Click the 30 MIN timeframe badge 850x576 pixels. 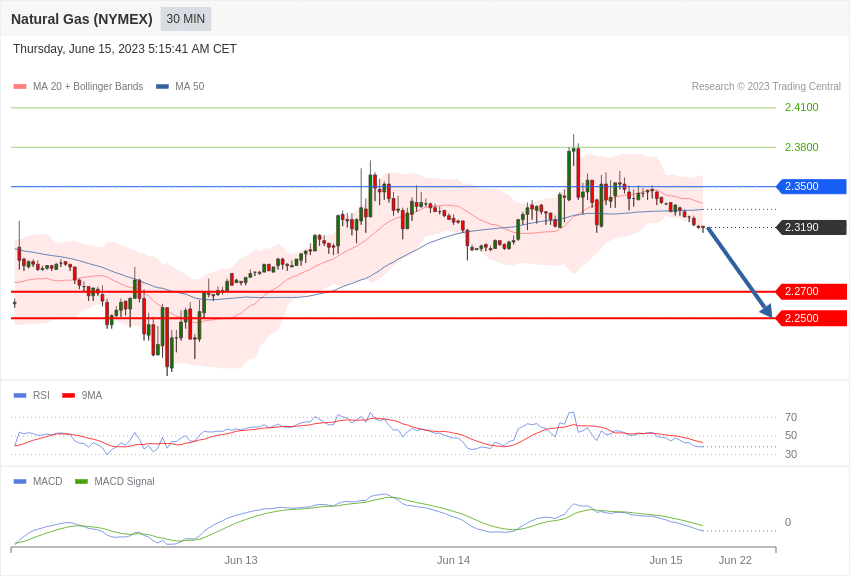(x=185, y=19)
